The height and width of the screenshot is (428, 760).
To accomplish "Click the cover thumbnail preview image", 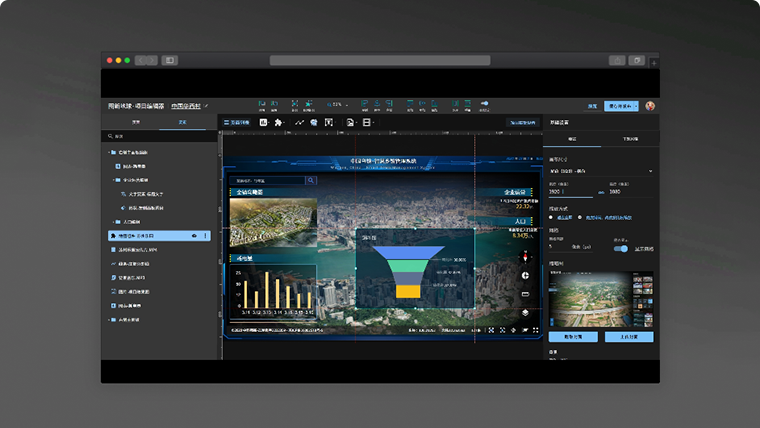I will pyautogui.click(x=601, y=298).
